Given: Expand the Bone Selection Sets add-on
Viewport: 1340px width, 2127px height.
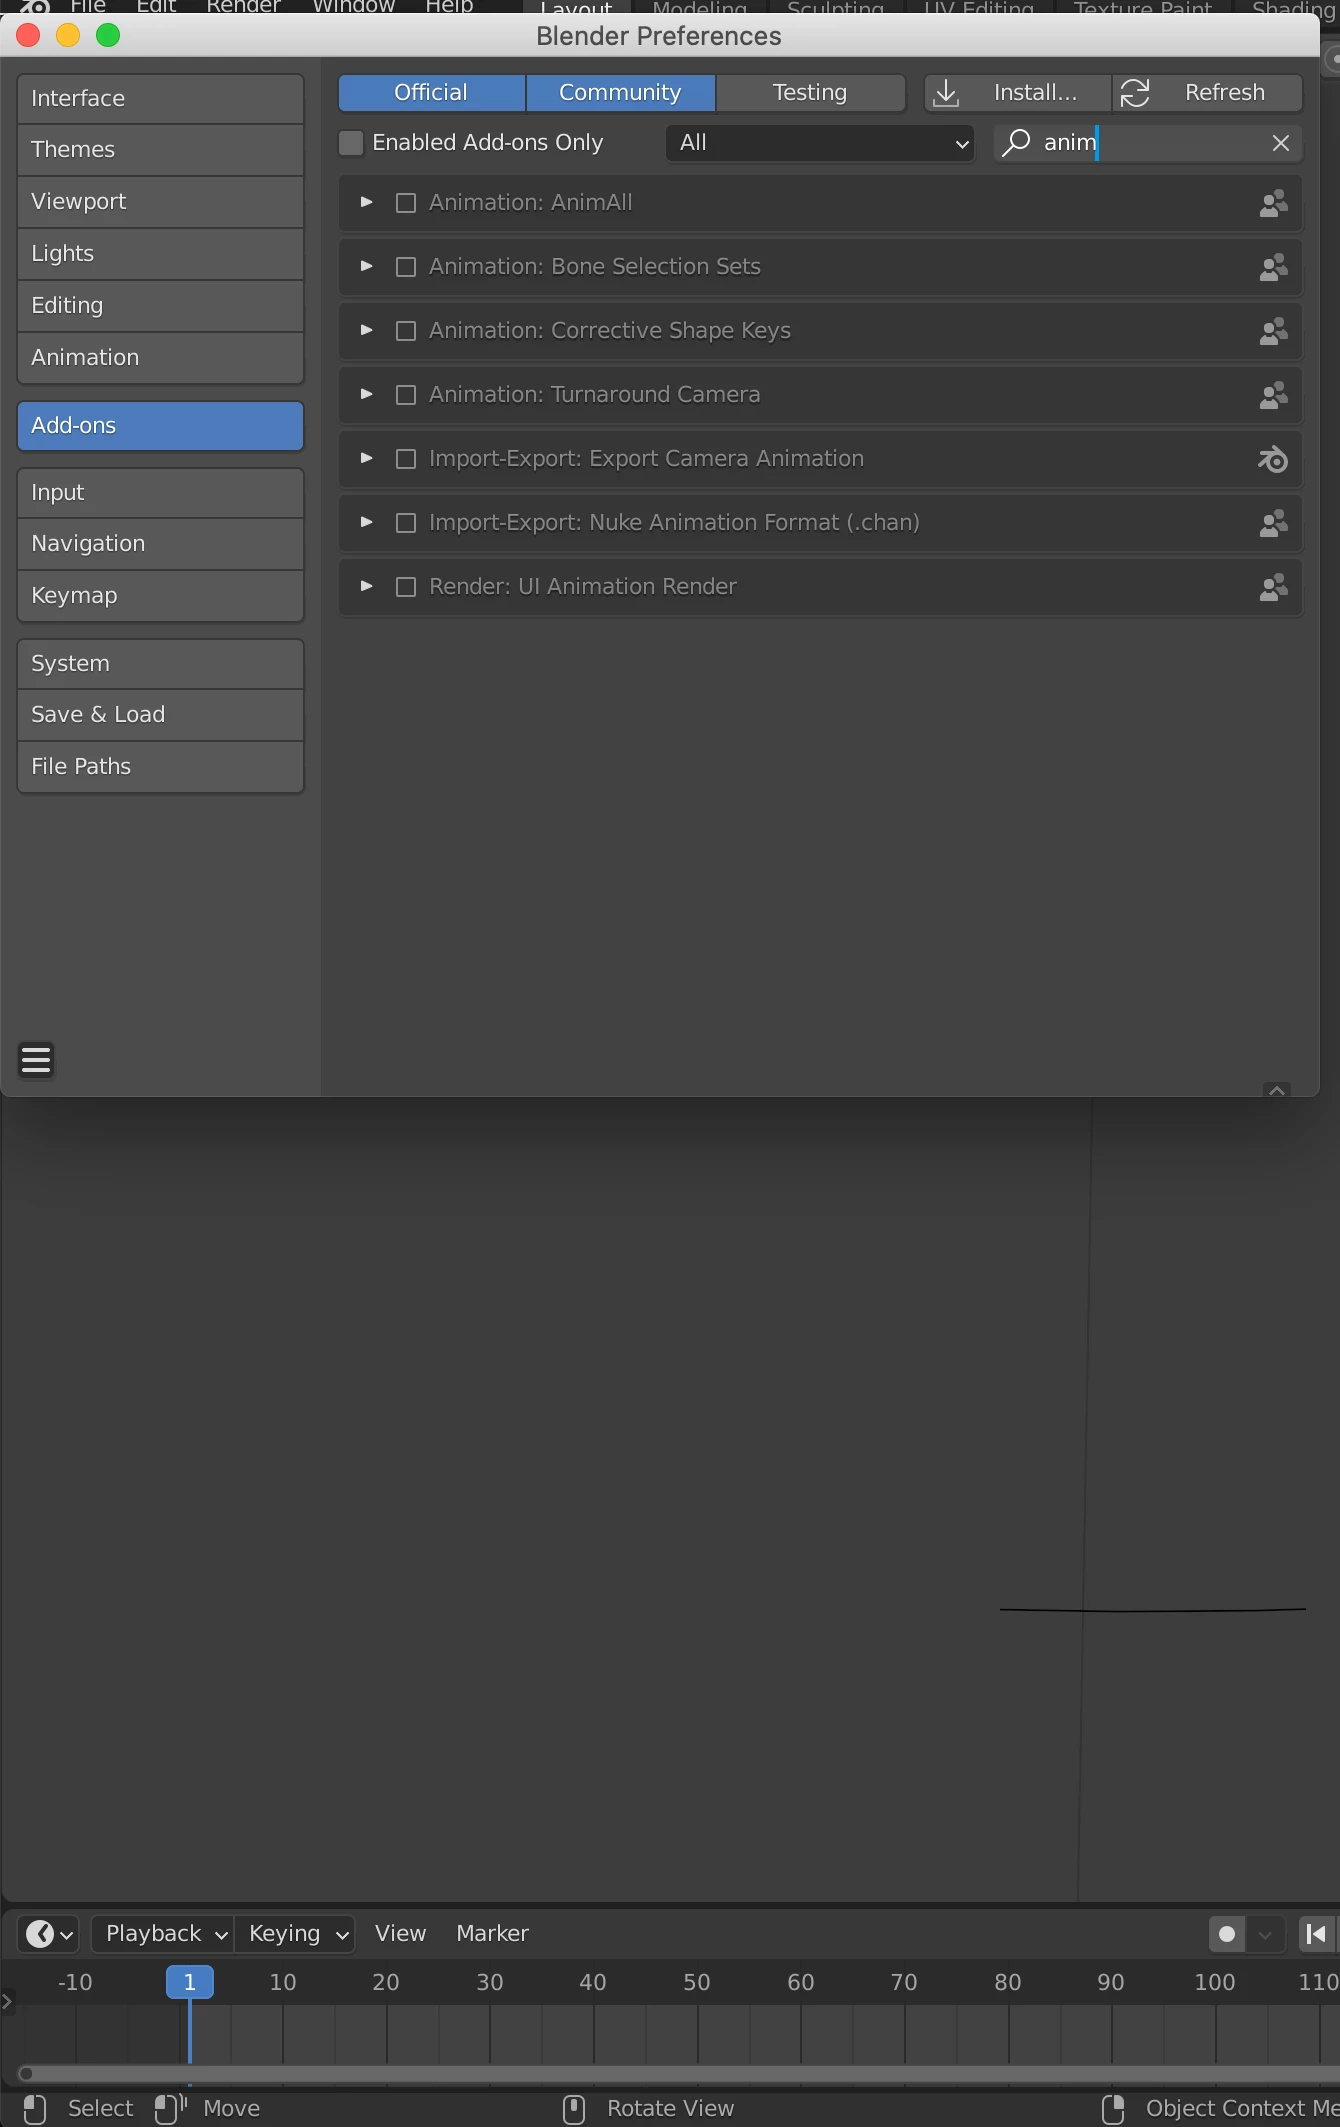Looking at the screenshot, I should point(367,267).
